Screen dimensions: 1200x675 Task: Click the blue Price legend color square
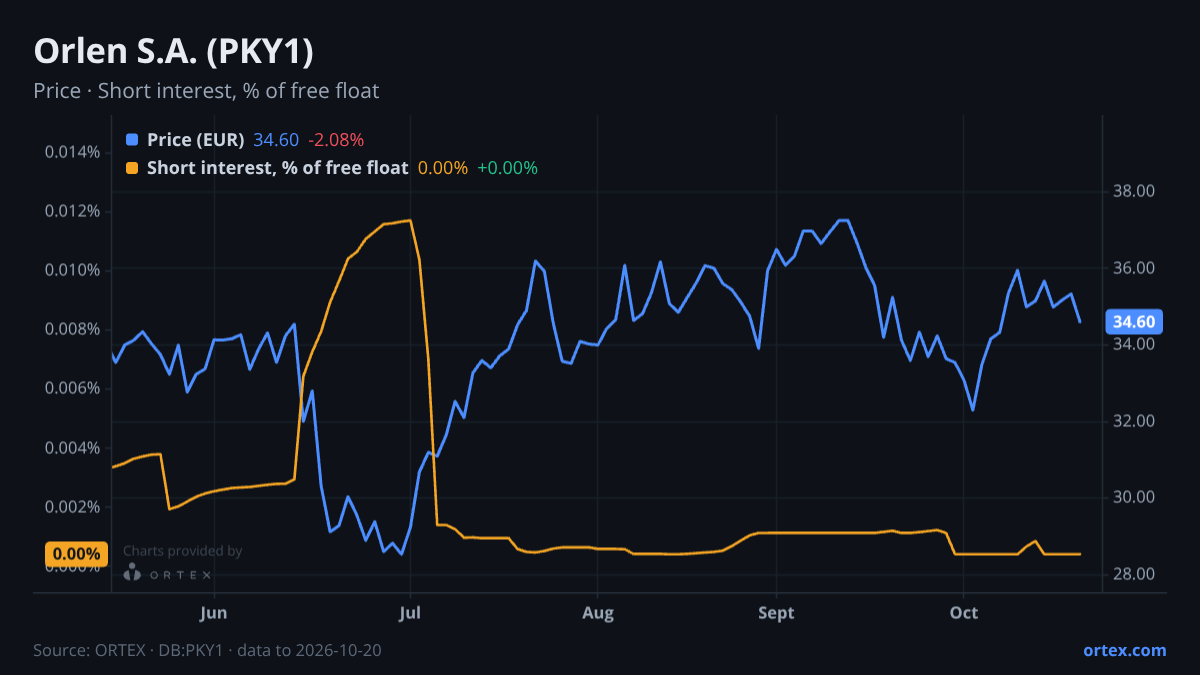point(132,140)
